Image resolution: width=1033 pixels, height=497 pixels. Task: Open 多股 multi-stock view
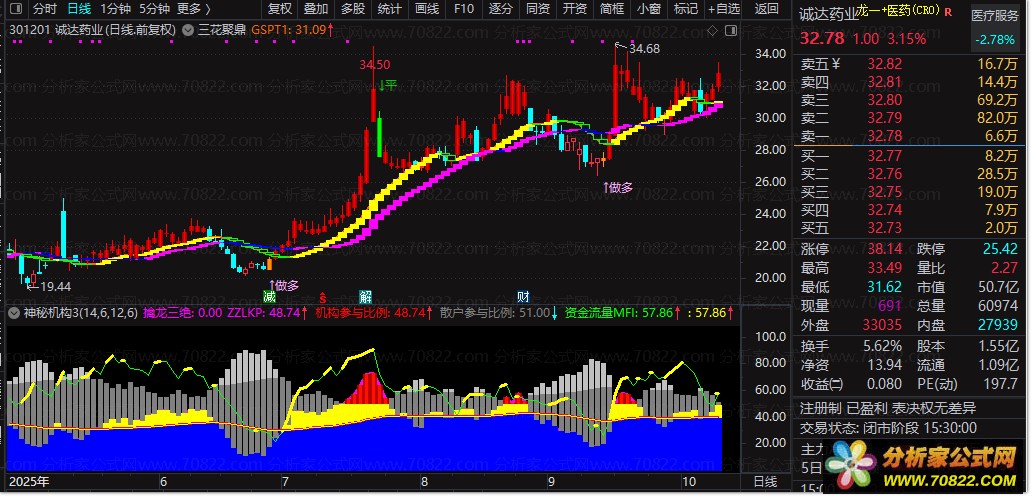(353, 9)
